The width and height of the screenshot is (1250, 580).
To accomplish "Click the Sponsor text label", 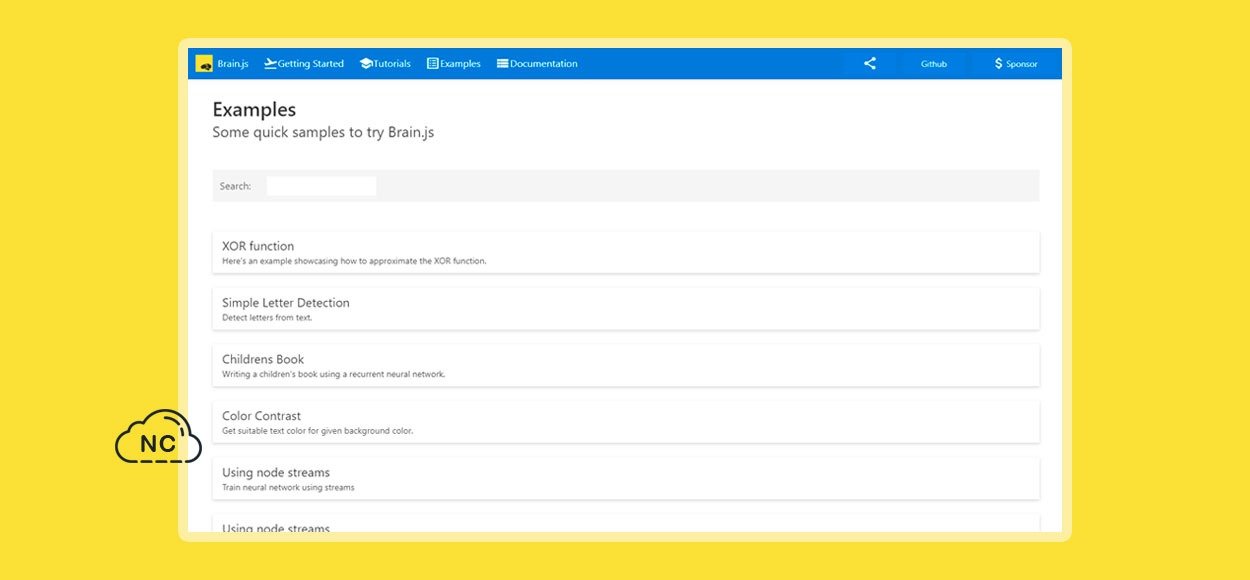I will (x=1021, y=64).
